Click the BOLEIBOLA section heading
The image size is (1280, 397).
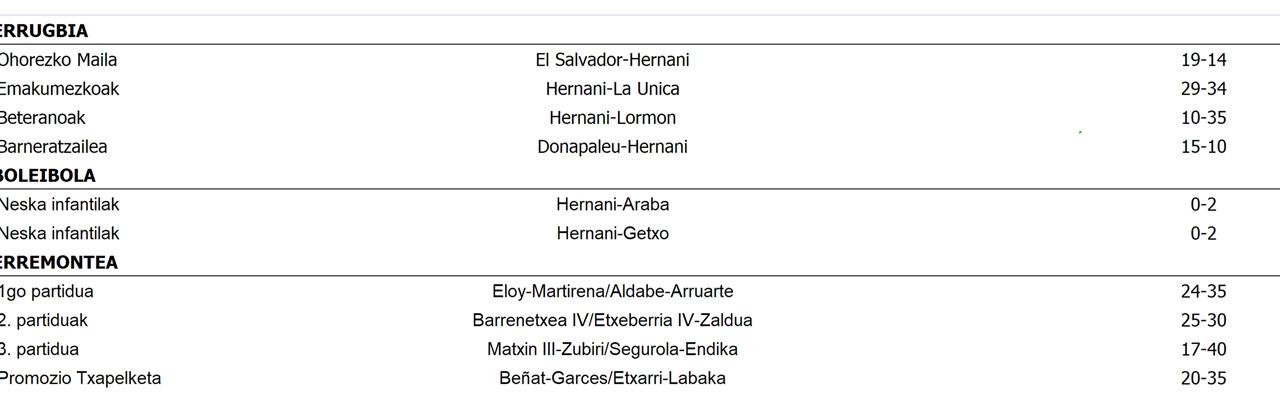coord(47,176)
